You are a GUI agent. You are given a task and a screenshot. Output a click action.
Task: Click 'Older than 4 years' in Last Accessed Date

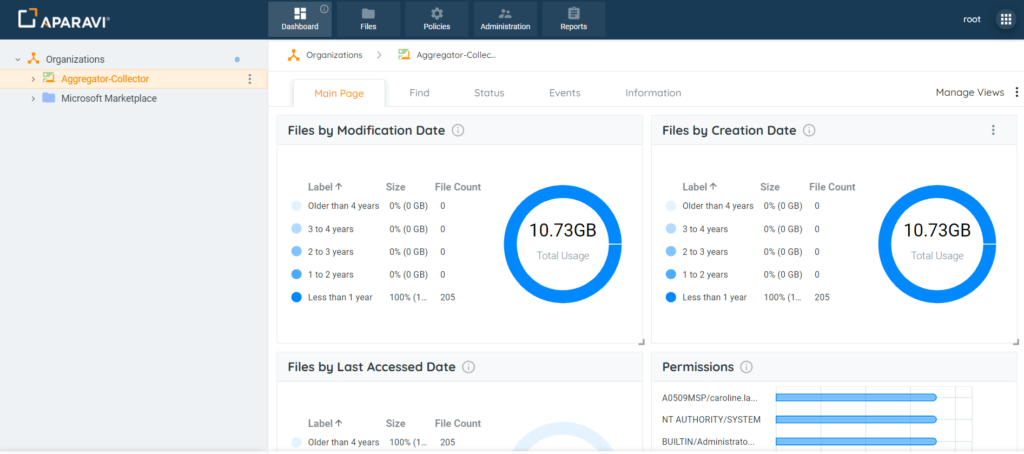click(344, 442)
